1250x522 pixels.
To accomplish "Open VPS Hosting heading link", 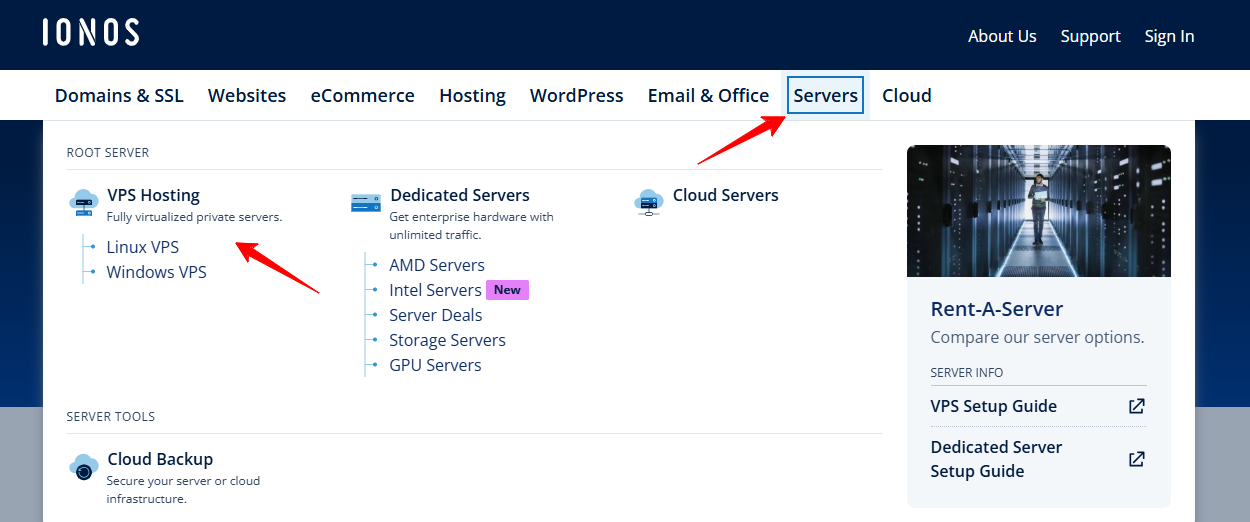I will tap(153, 195).
